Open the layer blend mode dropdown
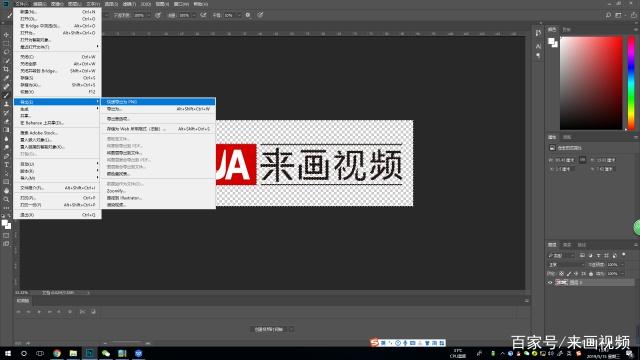 point(567,264)
